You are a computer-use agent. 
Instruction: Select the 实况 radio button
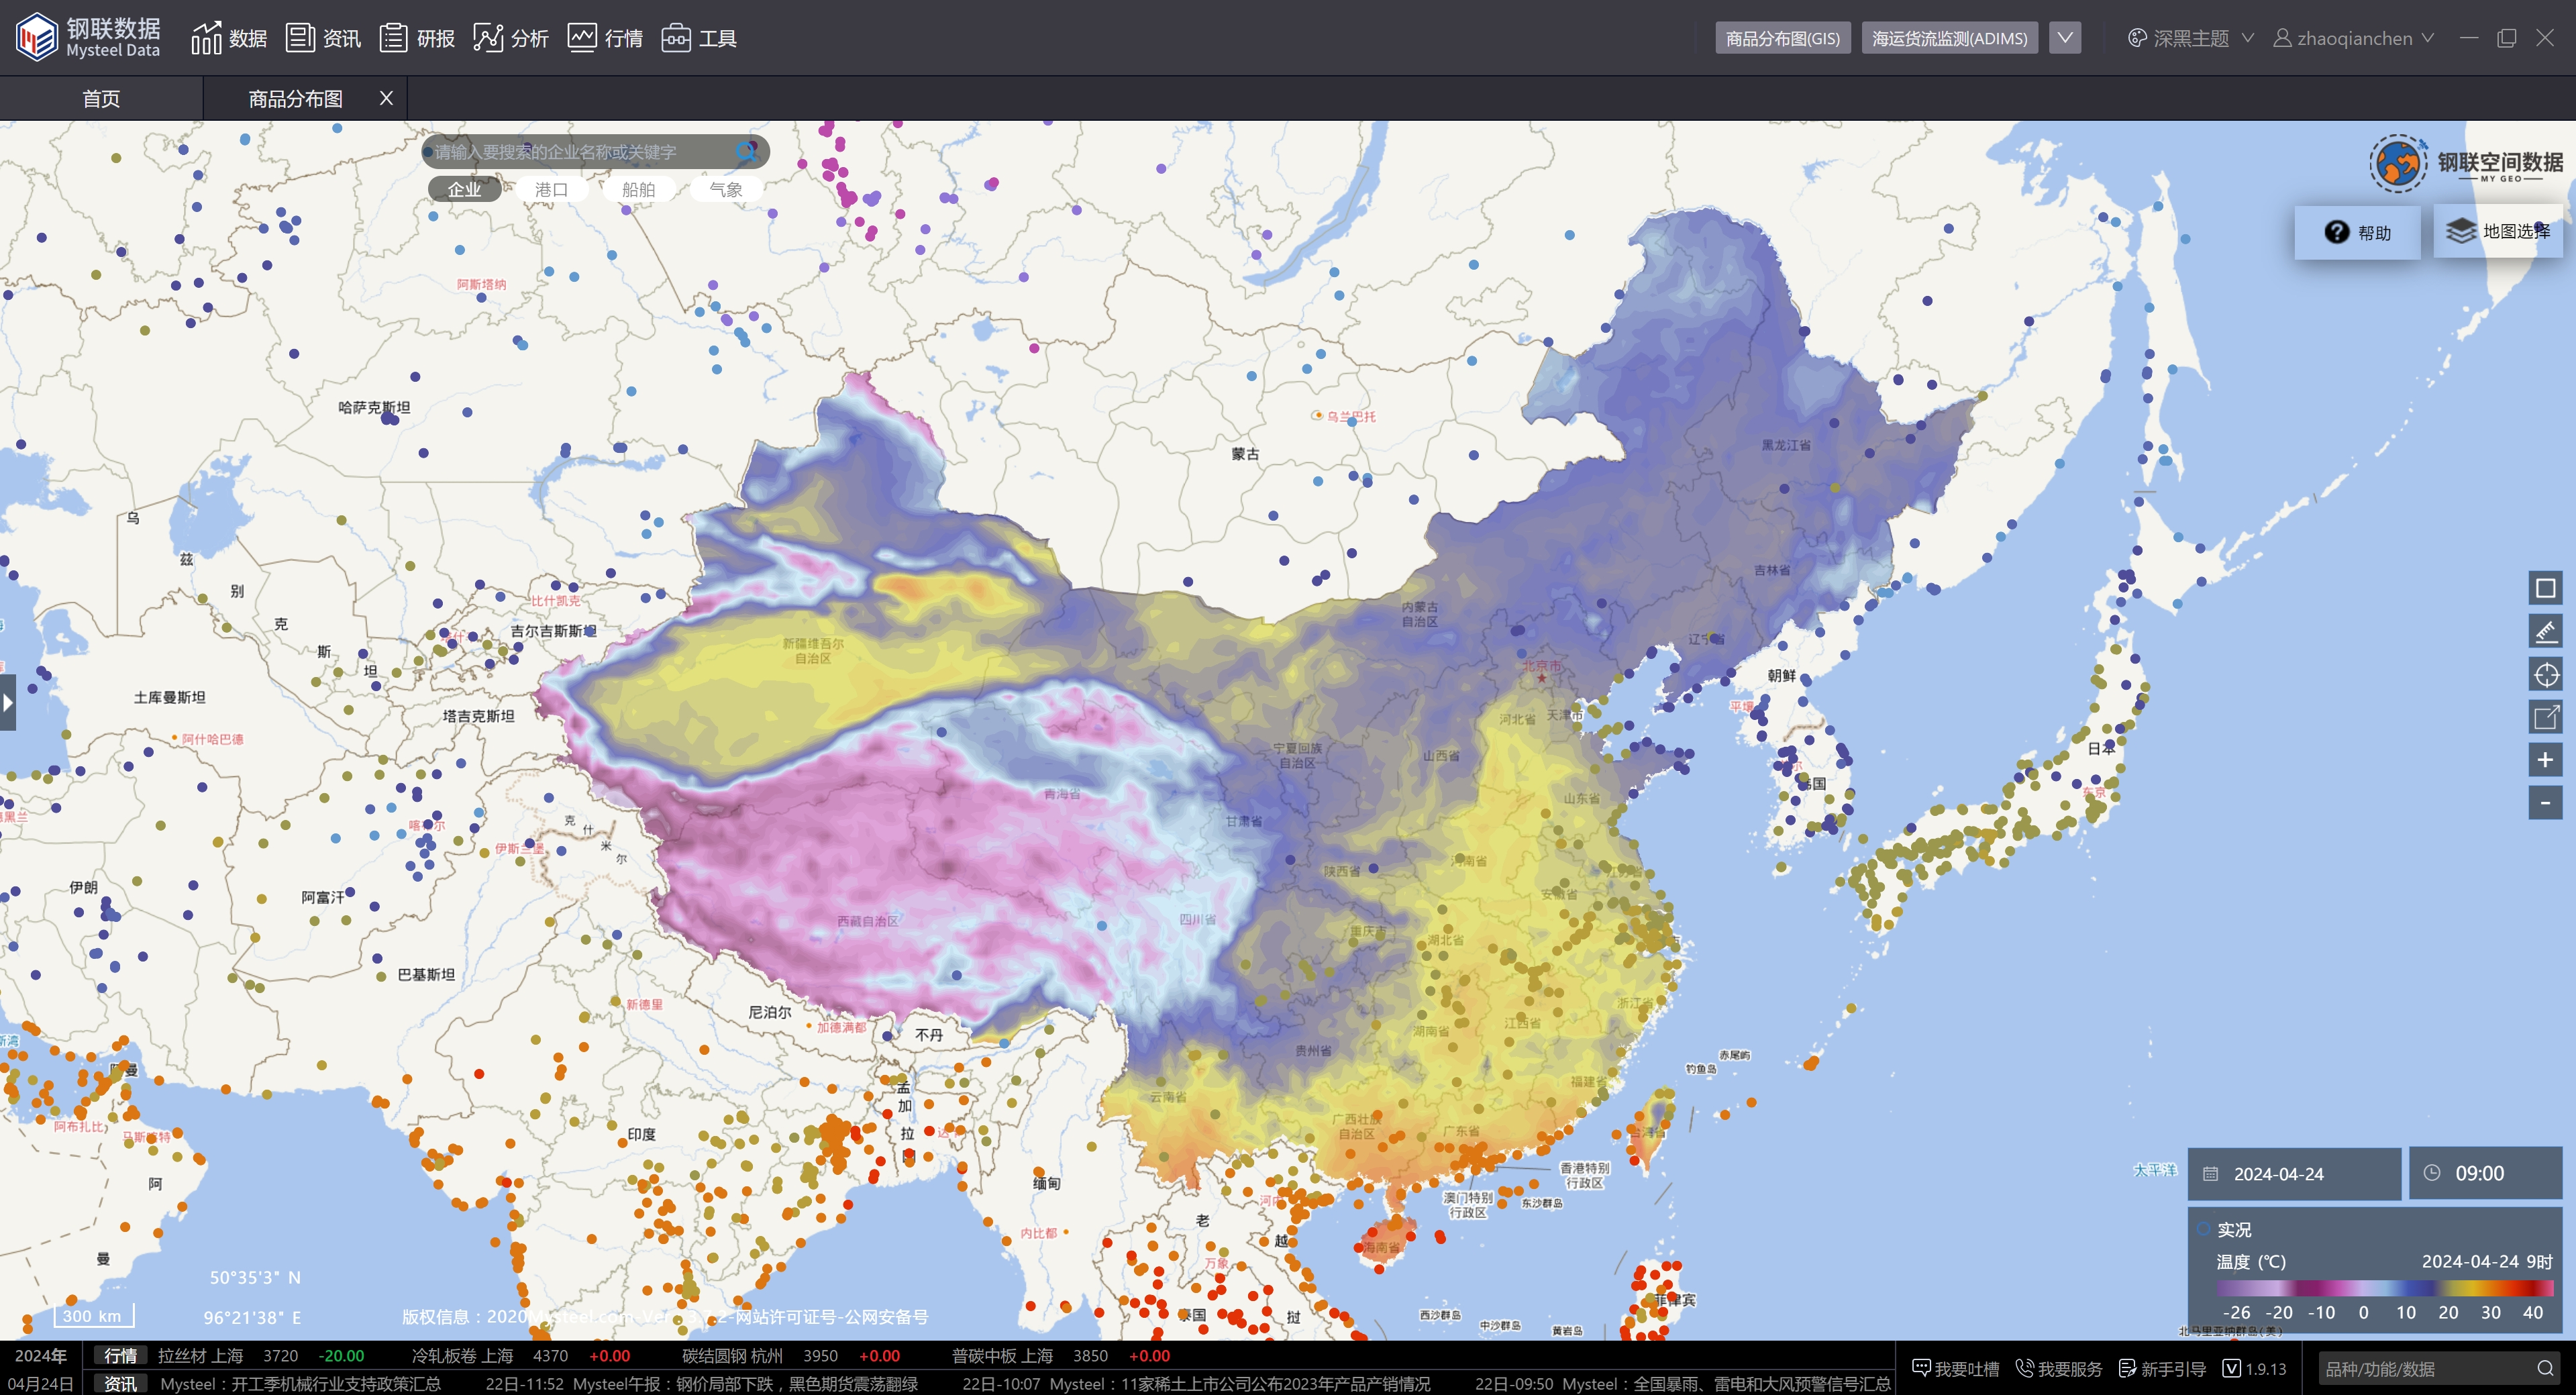point(2203,1229)
